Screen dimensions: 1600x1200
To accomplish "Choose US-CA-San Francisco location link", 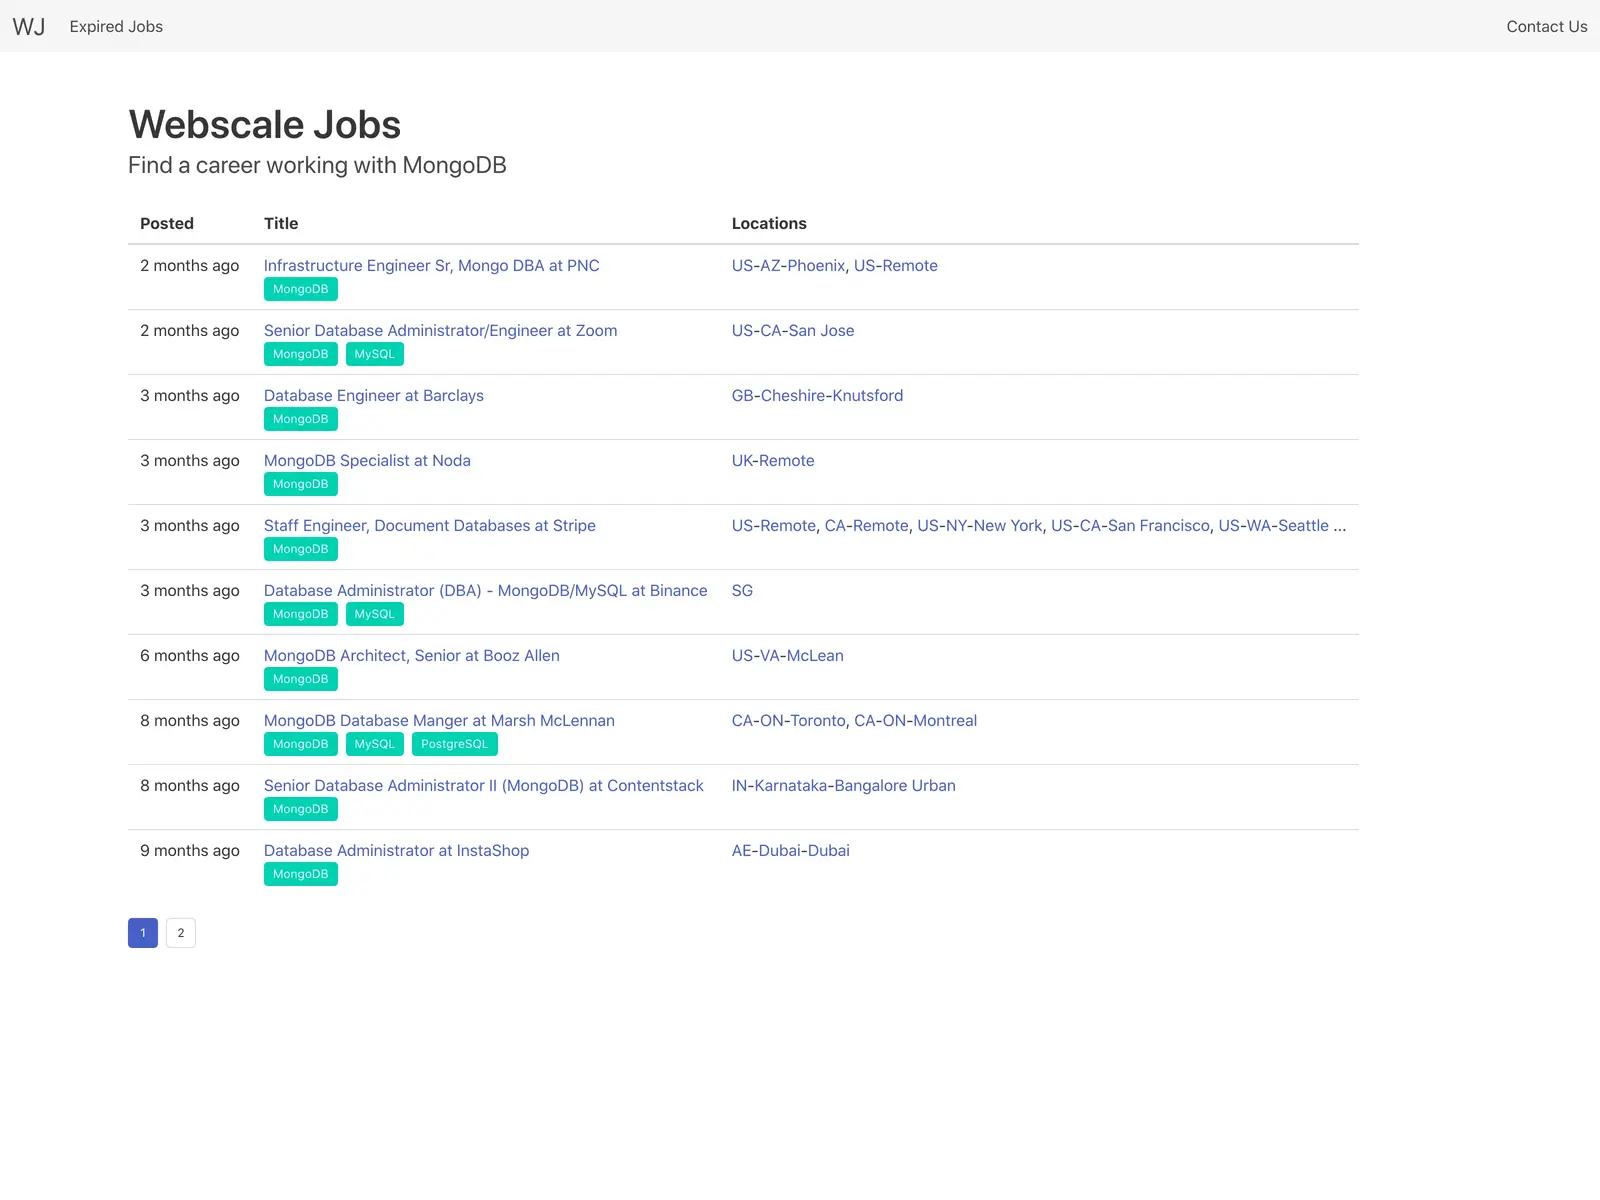I will pyautogui.click(x=1130, y=525).
